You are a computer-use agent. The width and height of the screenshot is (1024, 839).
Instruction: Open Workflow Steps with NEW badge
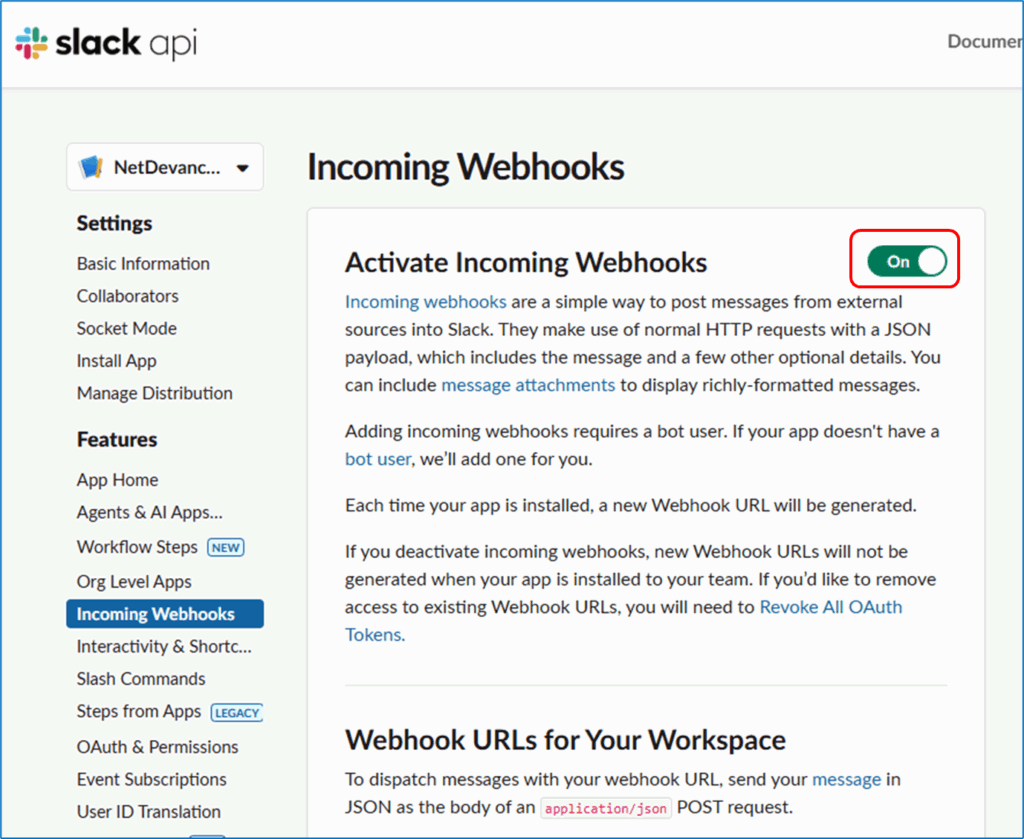[137, 547]
